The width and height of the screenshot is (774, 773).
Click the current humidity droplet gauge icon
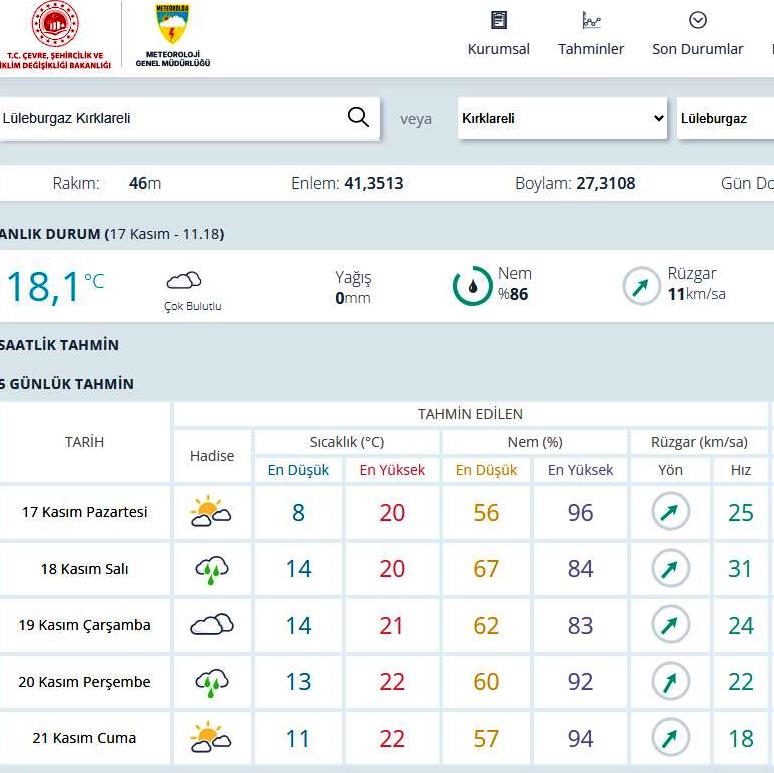coord(472,286)
